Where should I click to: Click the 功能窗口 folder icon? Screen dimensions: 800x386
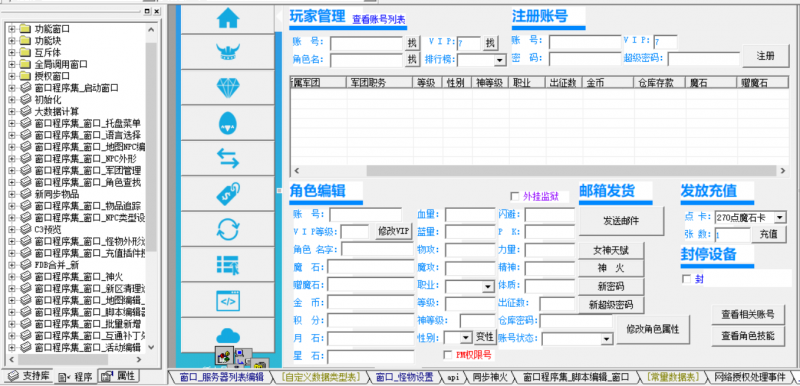(25, 29)
